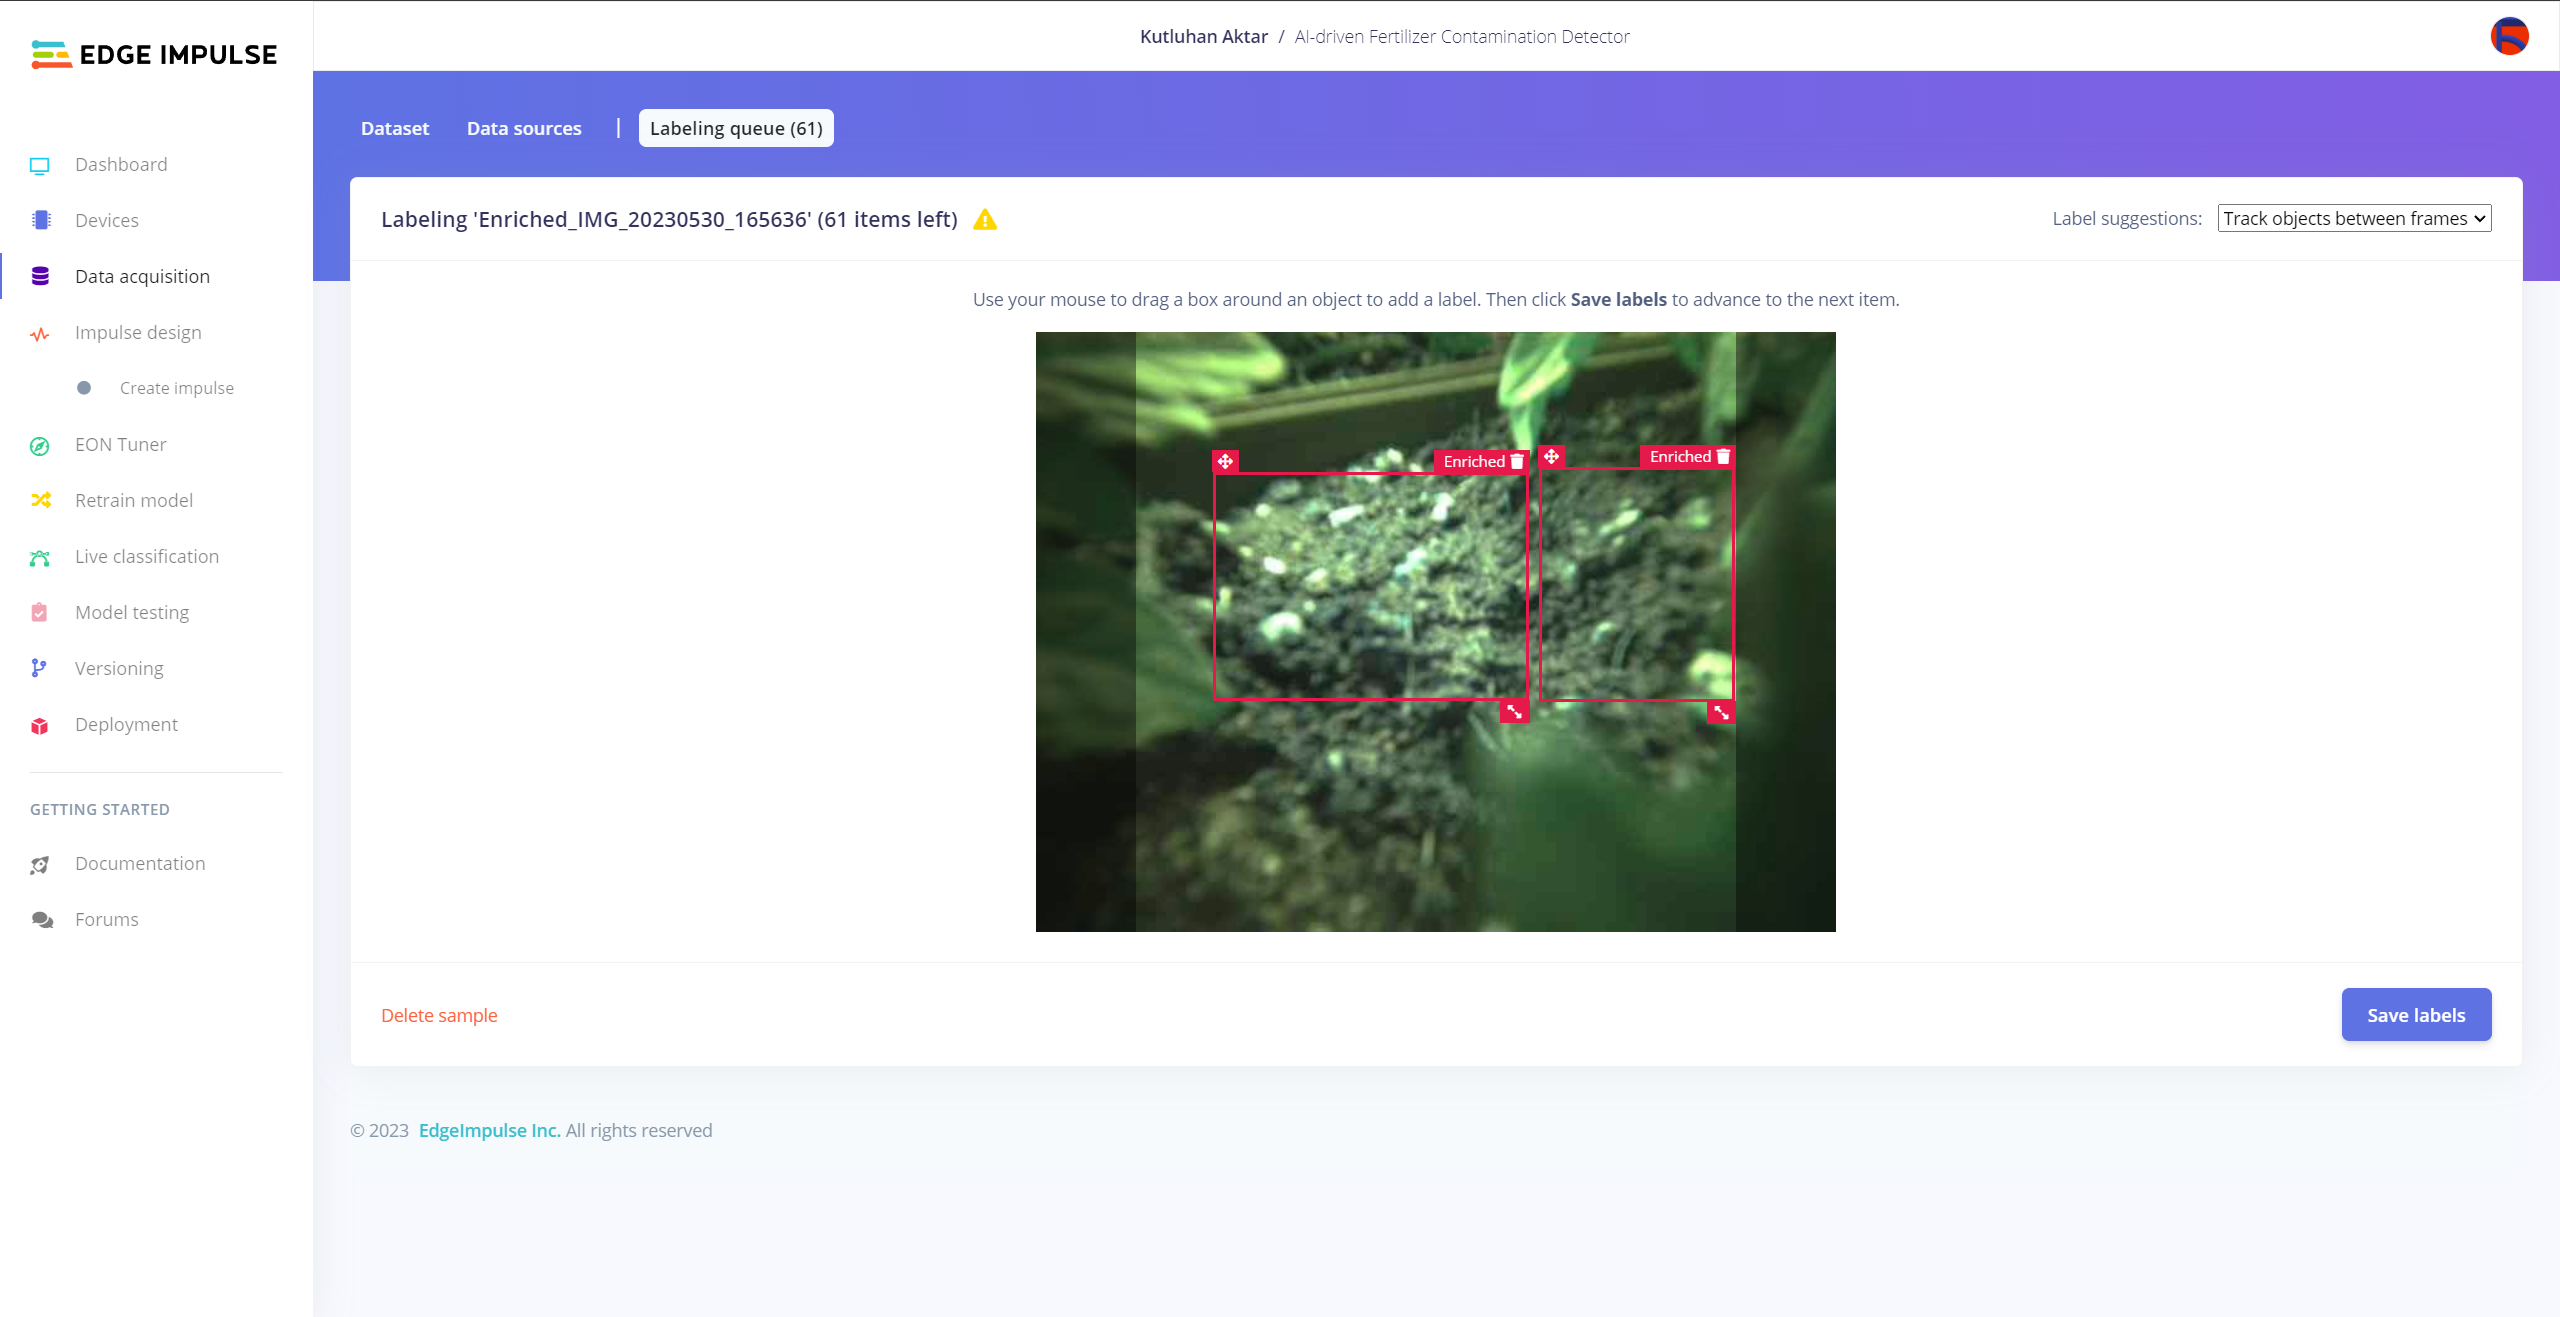Open the Kutluhan Aktar profile link
This screenshot has height=1317, width=2560.
point(1204,36)
